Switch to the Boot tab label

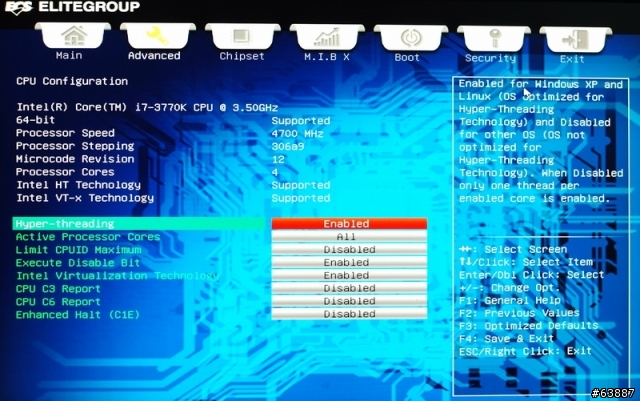(407, 58)
